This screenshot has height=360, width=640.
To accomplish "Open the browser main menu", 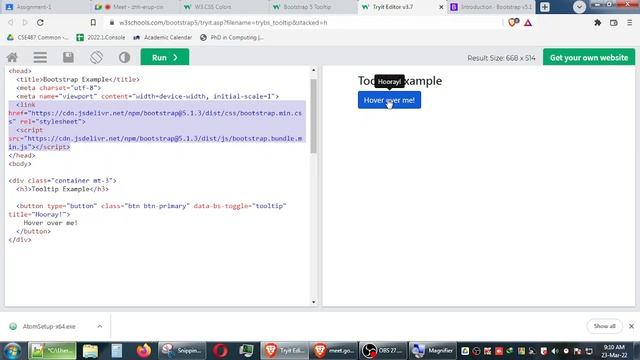I will click(x=629, y=23).
